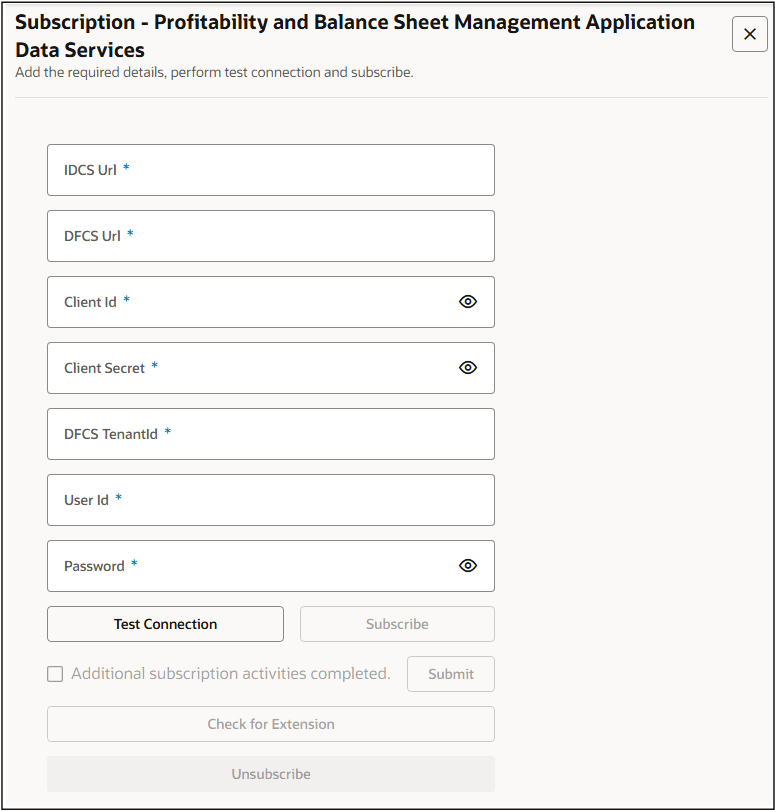775x812 pixels.
Task: Click into the Password field
Action: (250, 566)
